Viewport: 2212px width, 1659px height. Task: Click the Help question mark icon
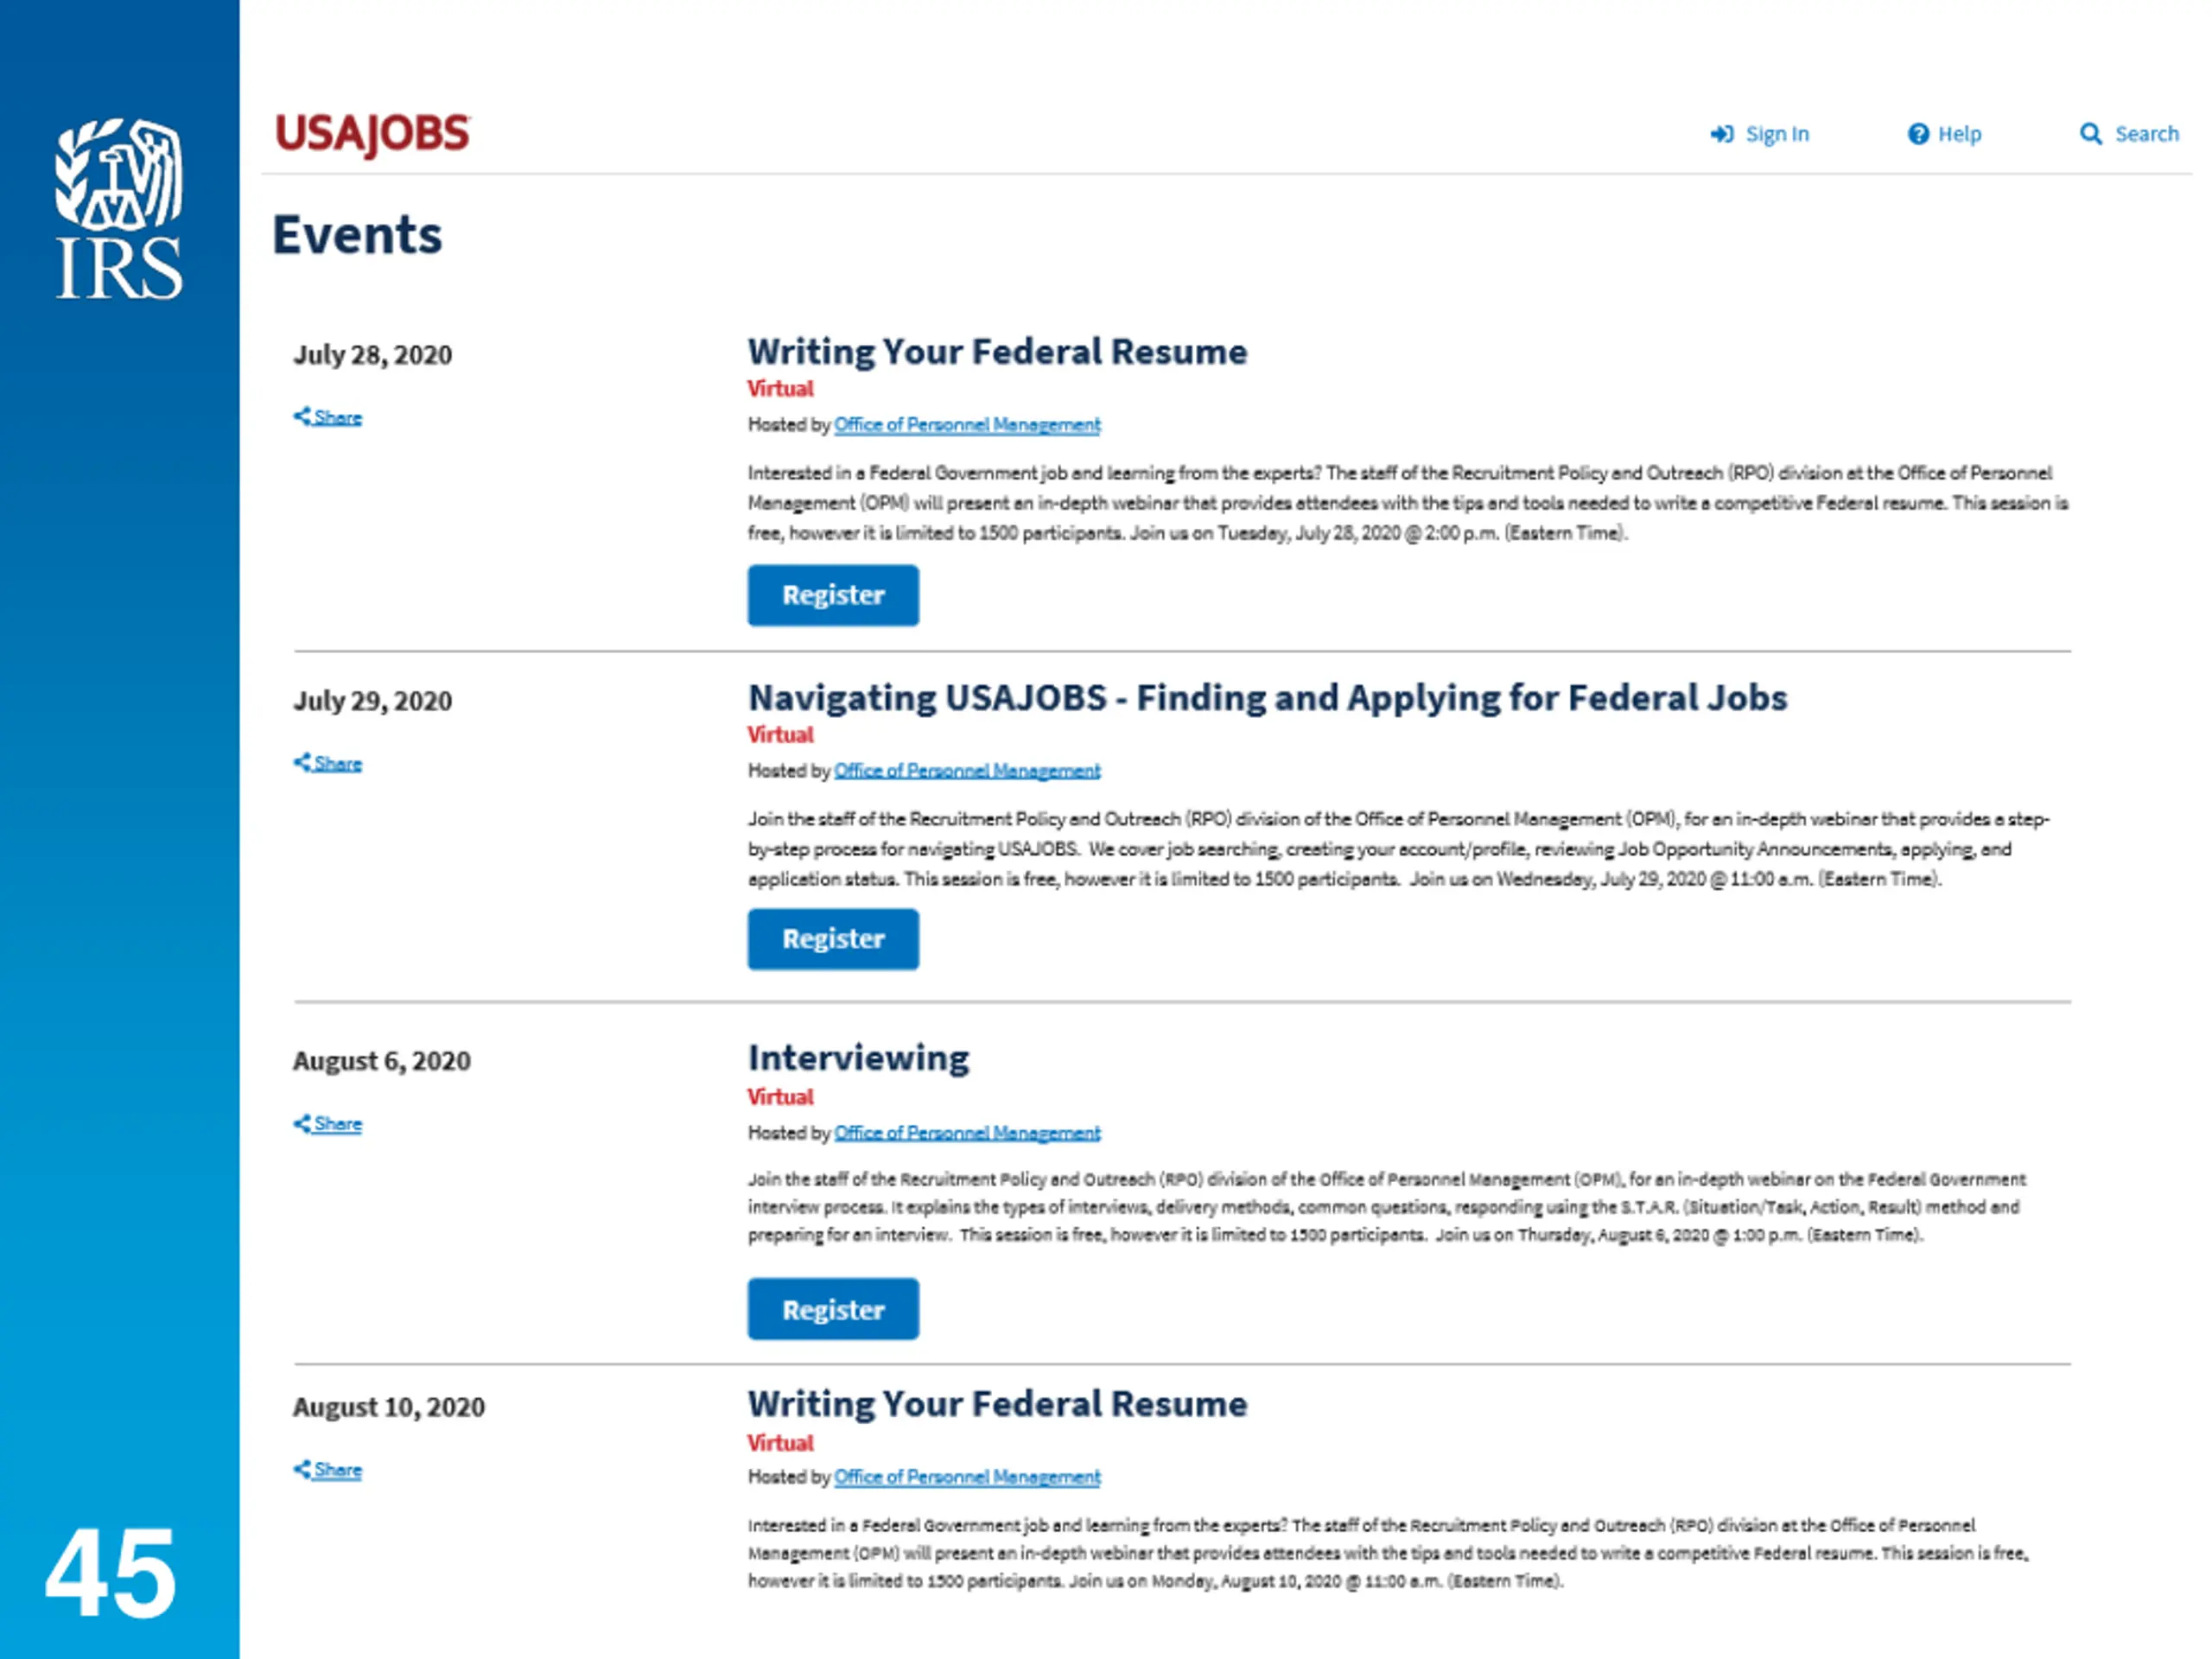point(1917,134)
